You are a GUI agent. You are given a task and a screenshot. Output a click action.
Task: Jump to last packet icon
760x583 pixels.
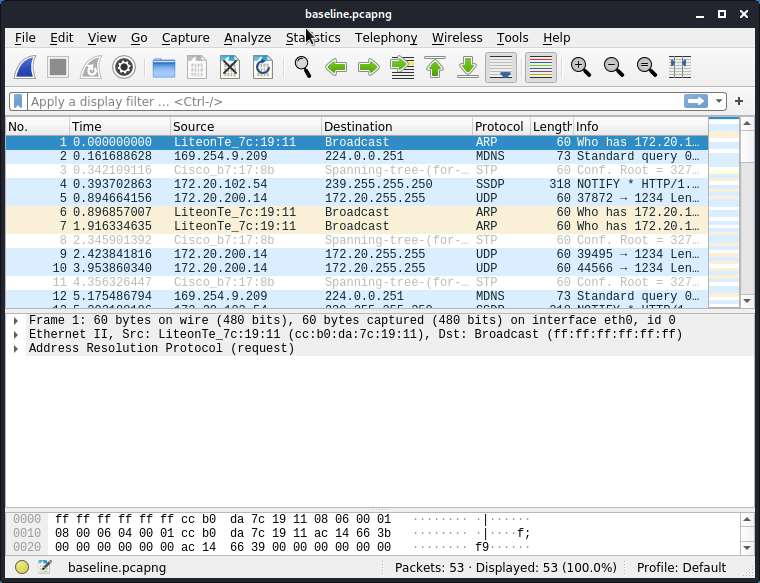468,67
